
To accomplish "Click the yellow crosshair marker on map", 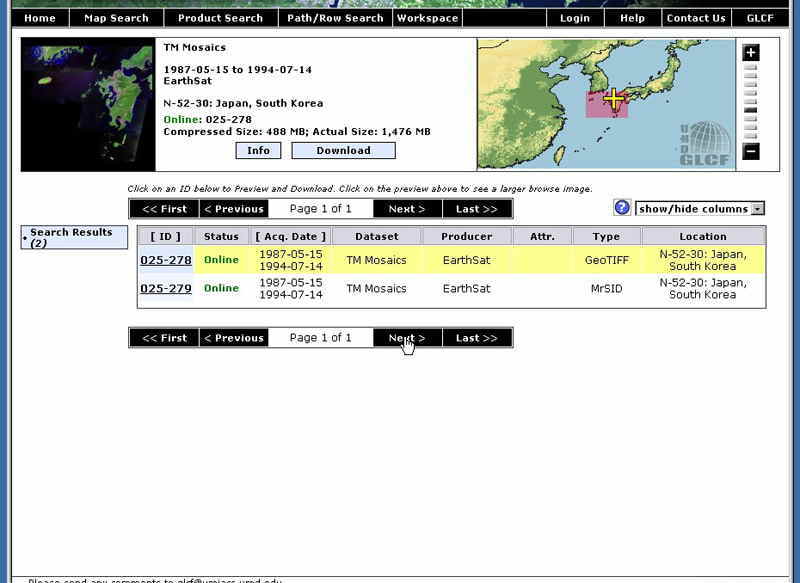I will point(613,99).
